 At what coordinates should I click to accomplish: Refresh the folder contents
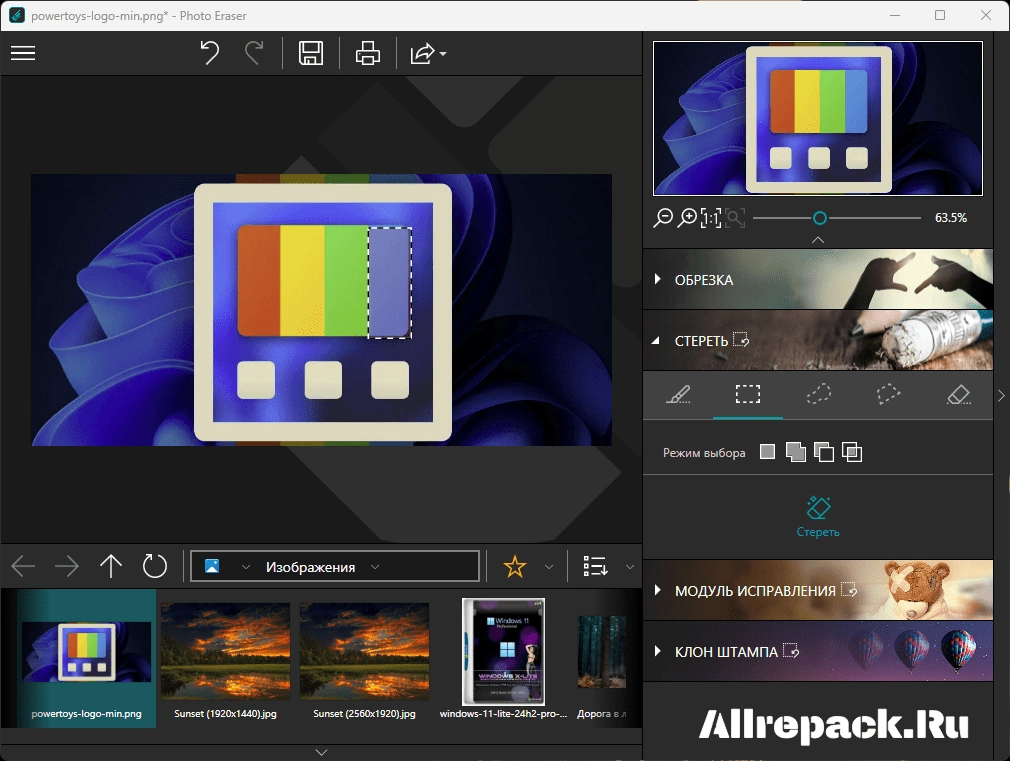tap(155, 566)
